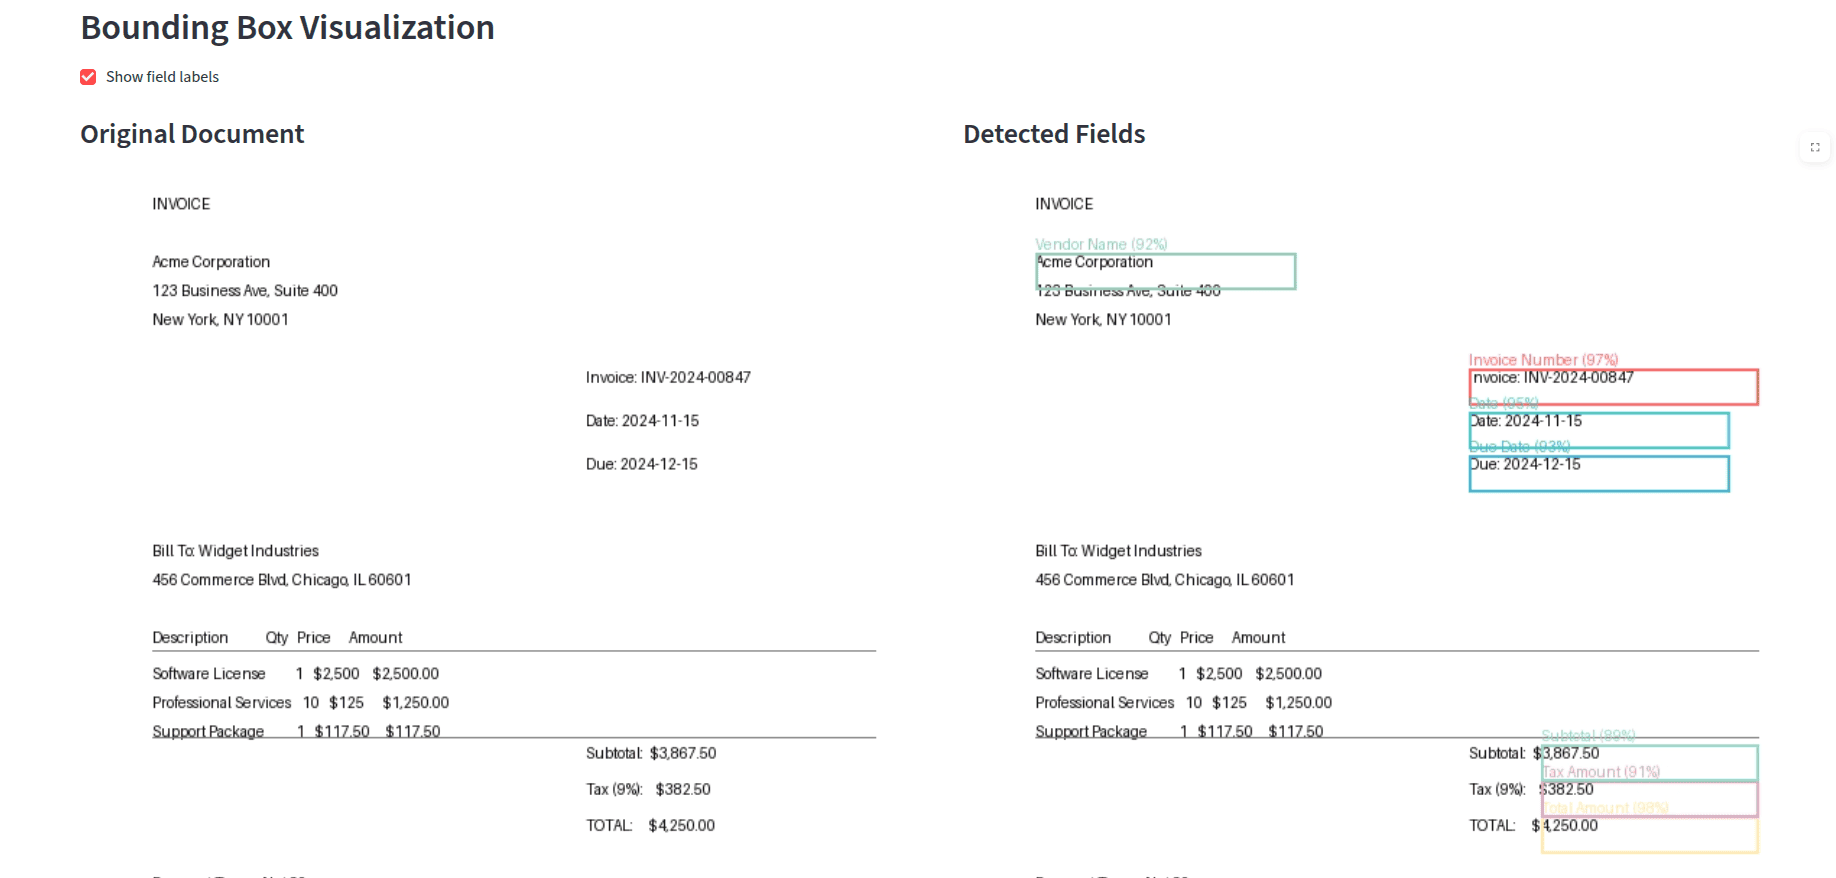This screenshot has width=1836, height=878.
Task: Click the Vendor Name bounding box
Action: click(x=1165, y=271)
